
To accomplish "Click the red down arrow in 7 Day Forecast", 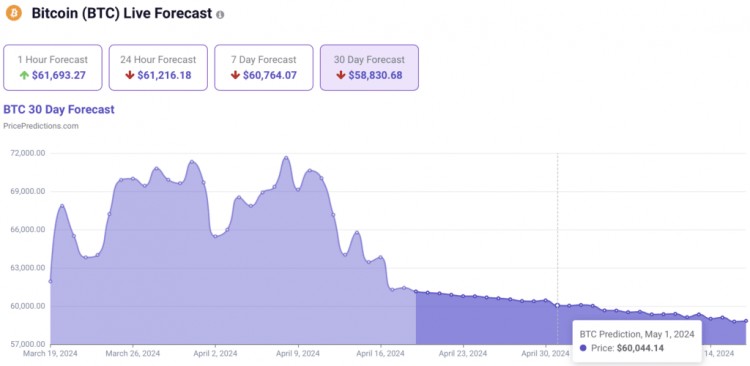I will [x=235, y=76].
